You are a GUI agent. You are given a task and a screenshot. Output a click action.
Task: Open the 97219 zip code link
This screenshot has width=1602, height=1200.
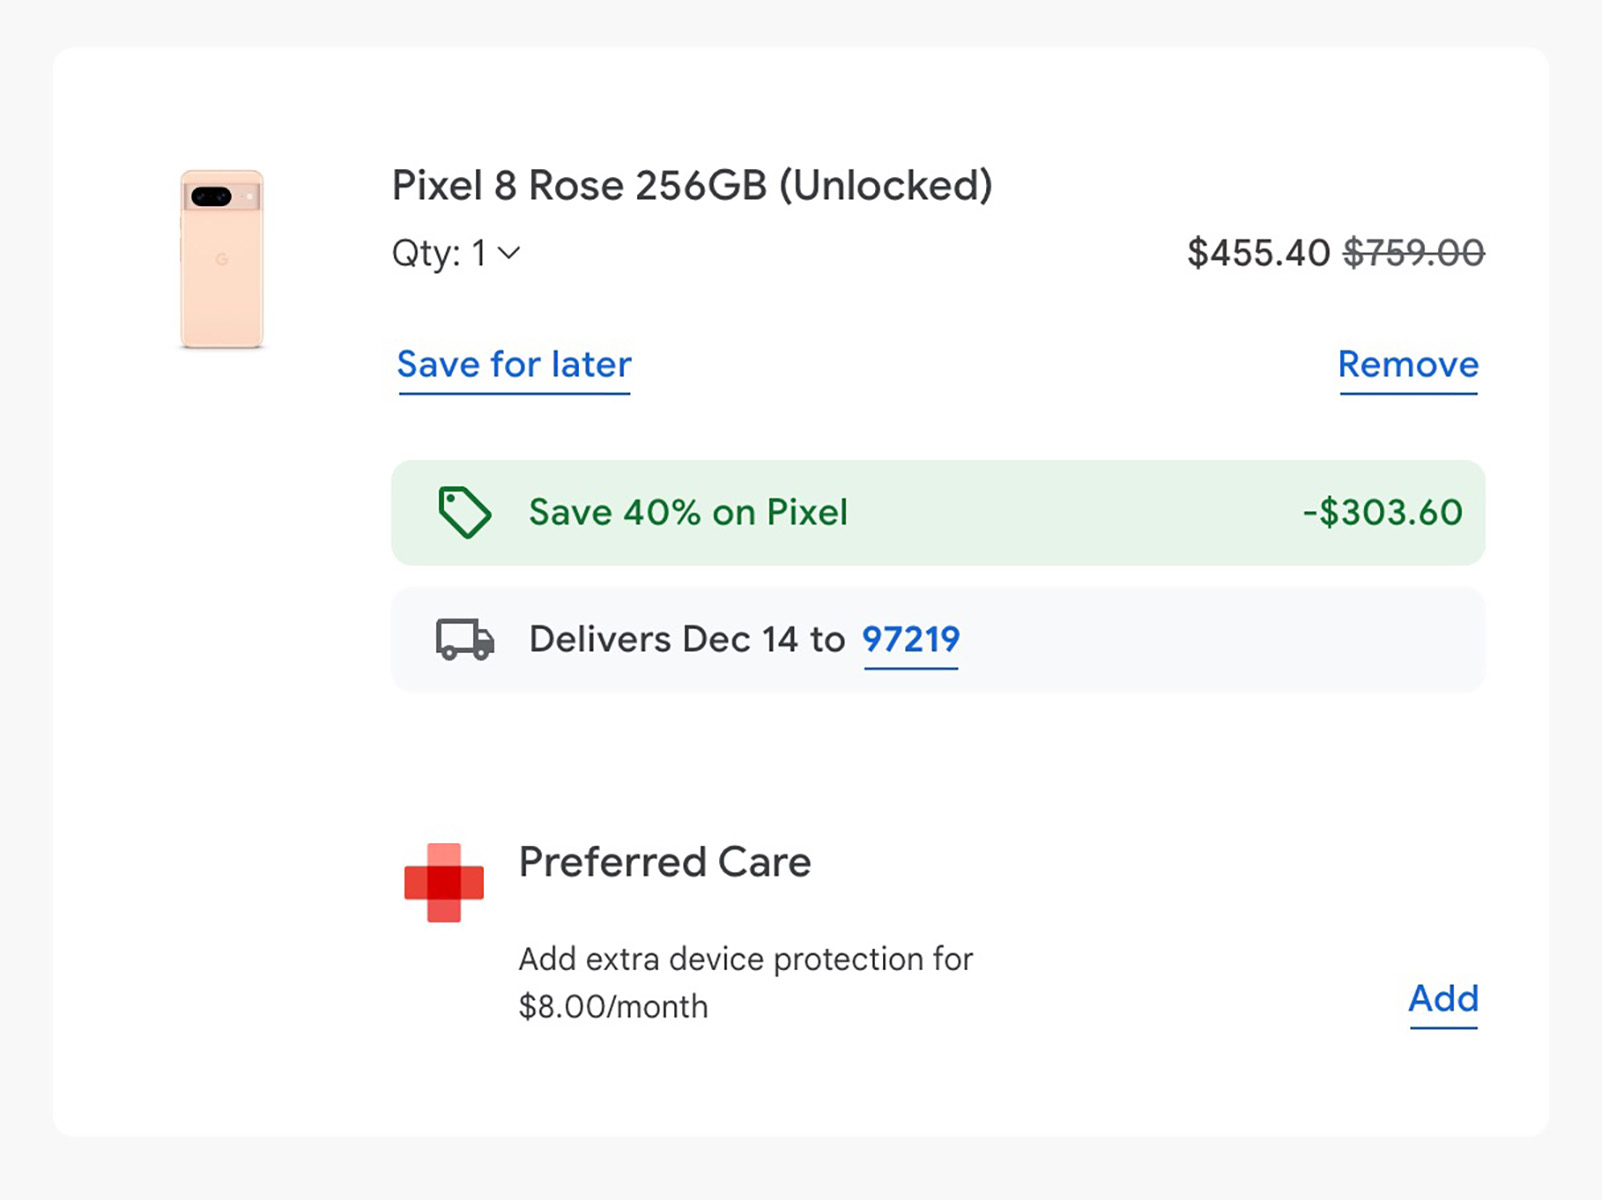(x=910, y=640)
